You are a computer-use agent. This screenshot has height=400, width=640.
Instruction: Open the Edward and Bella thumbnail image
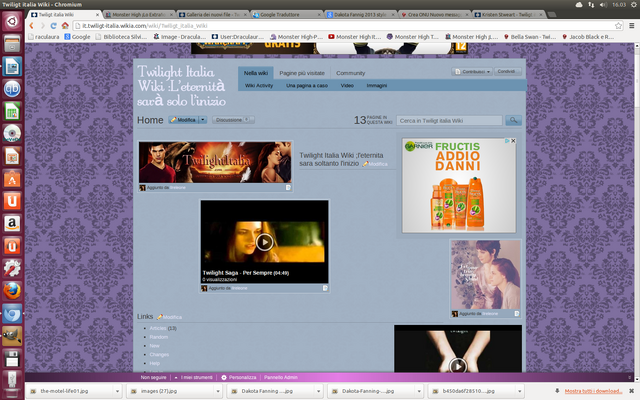(486, 275)
